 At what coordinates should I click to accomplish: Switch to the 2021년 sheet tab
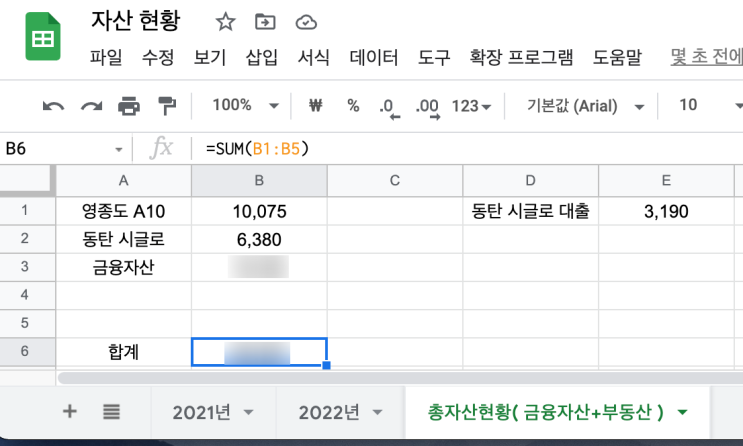(201, 412)
